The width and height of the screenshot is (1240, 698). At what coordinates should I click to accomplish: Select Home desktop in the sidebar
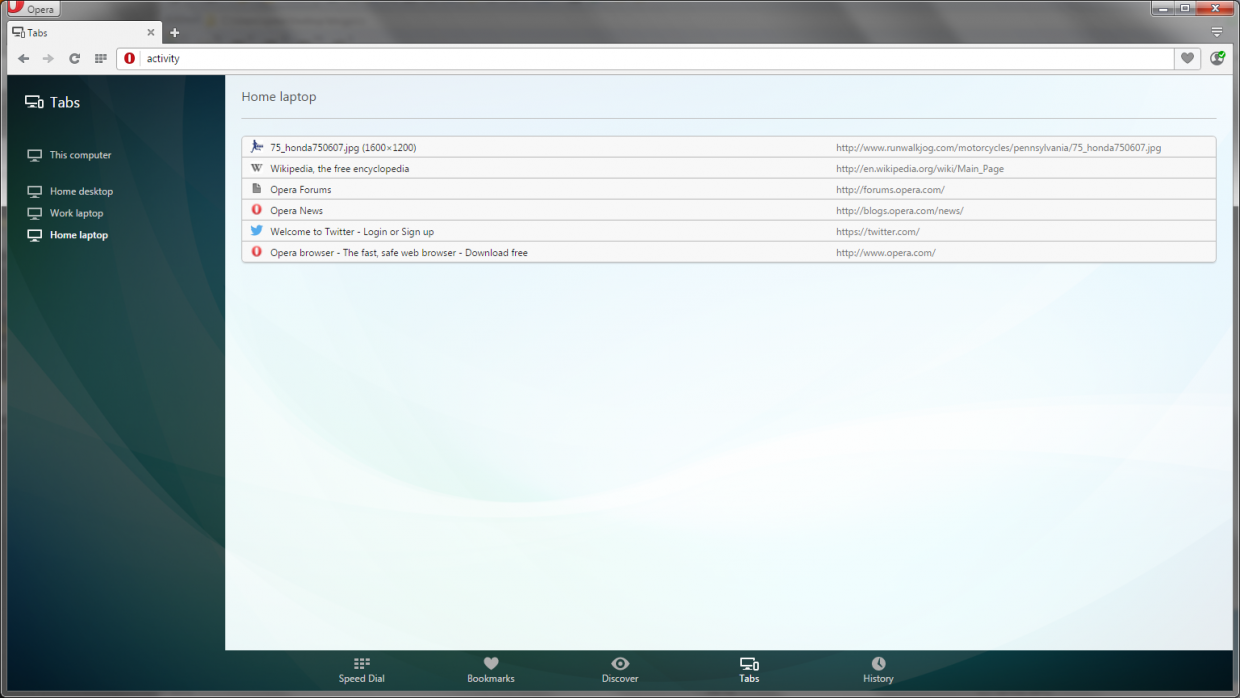click(x=80, y=191)
